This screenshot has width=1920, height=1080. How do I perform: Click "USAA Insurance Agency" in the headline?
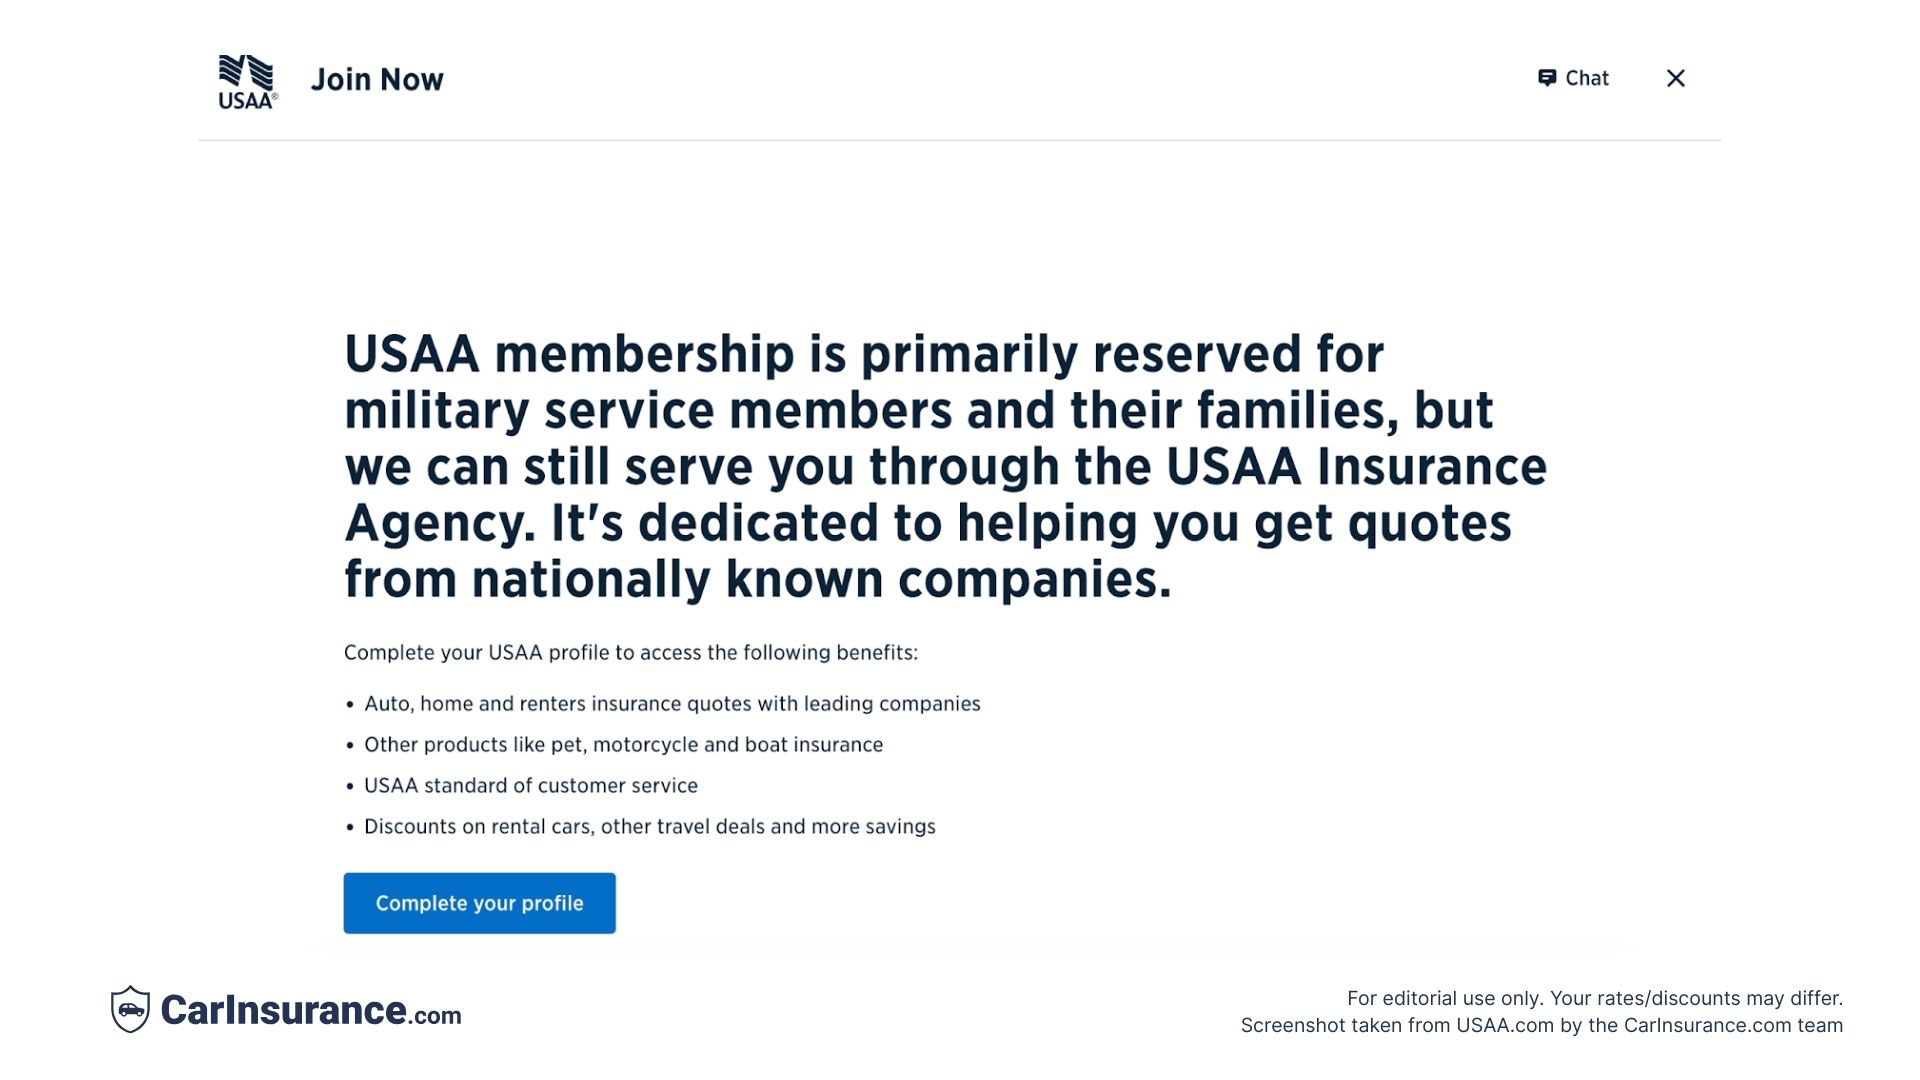(1355, 467)
